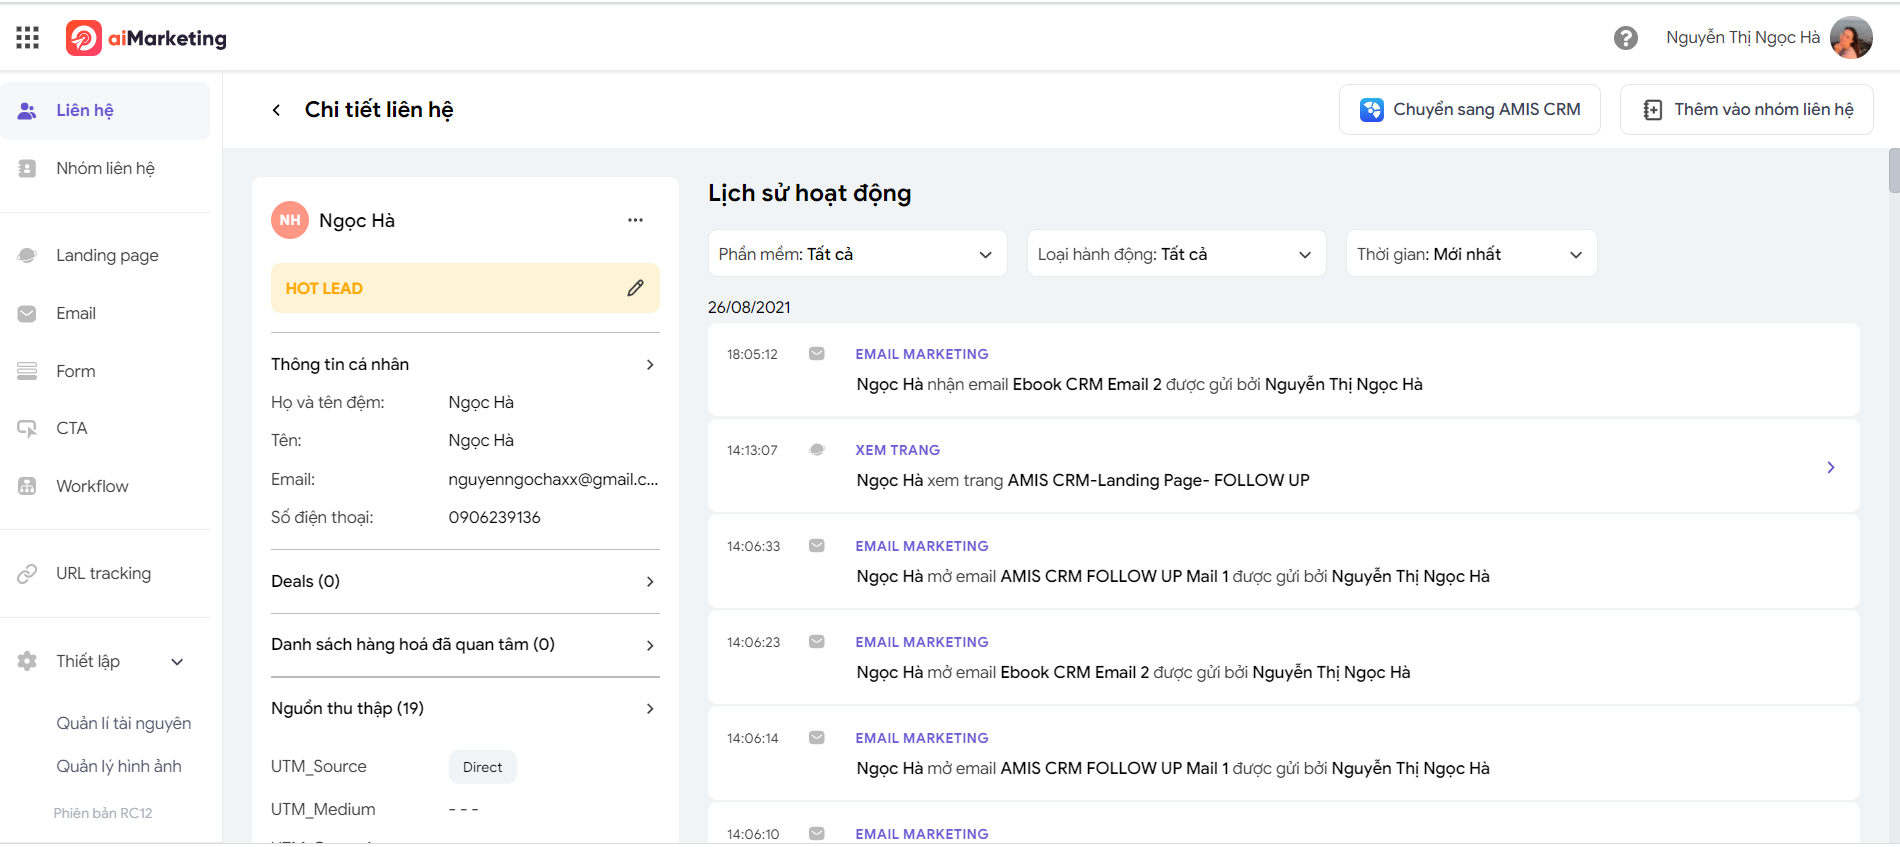Open the three-dots menu for Ngọc Hà
The width and height of the screenshot is (1900, 847).
pos(635,220)
